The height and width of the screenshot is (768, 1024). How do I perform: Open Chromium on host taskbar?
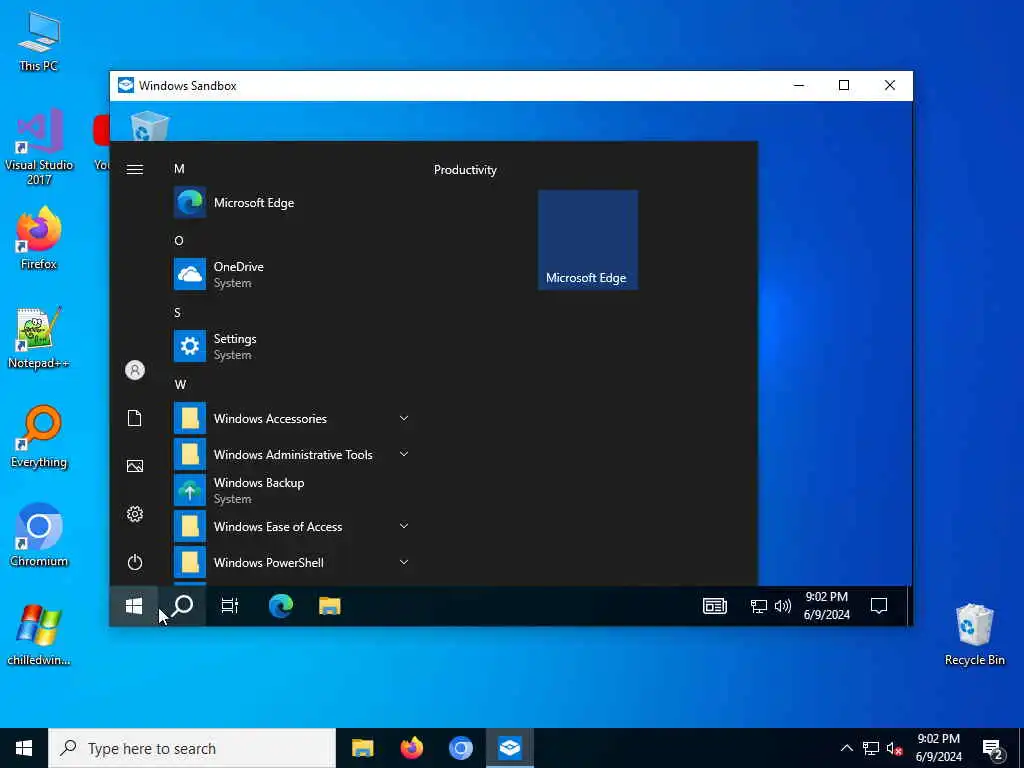461,748
